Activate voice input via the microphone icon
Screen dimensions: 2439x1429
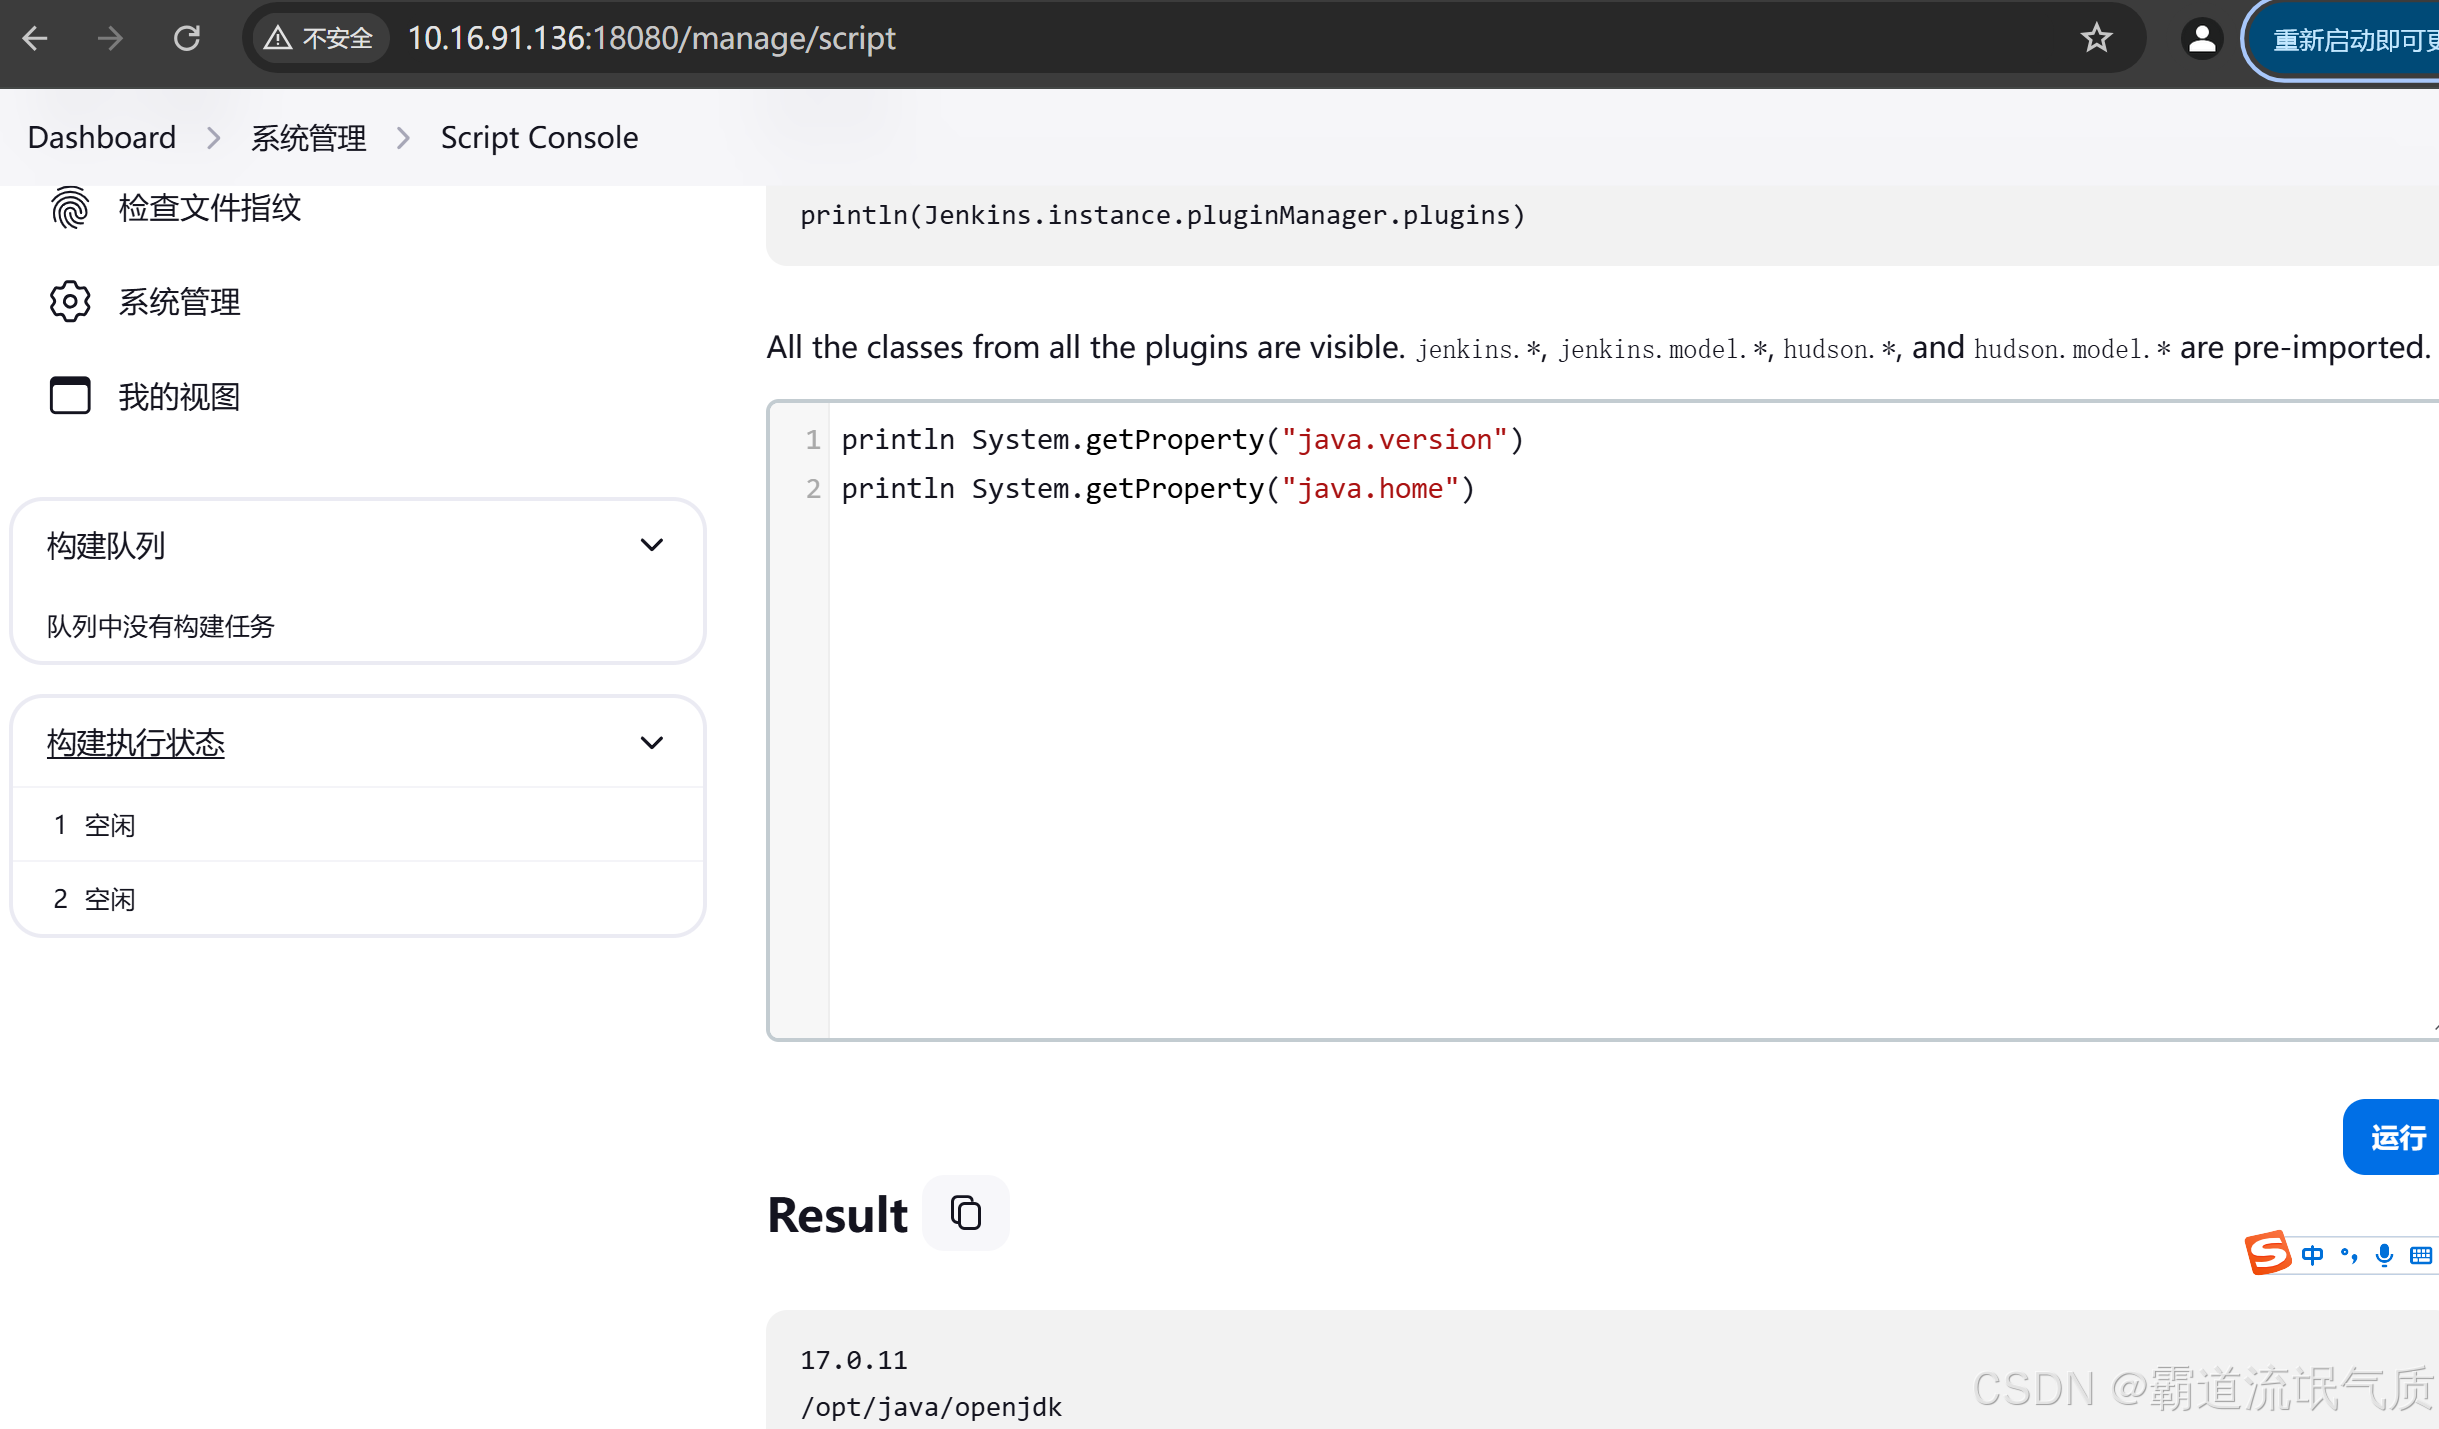click(2383, 1255)
